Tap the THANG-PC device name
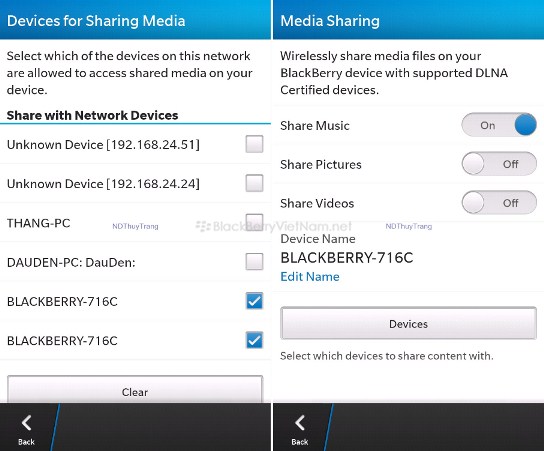This screenshot has height=451, width=544. click(x=39, y=223)
